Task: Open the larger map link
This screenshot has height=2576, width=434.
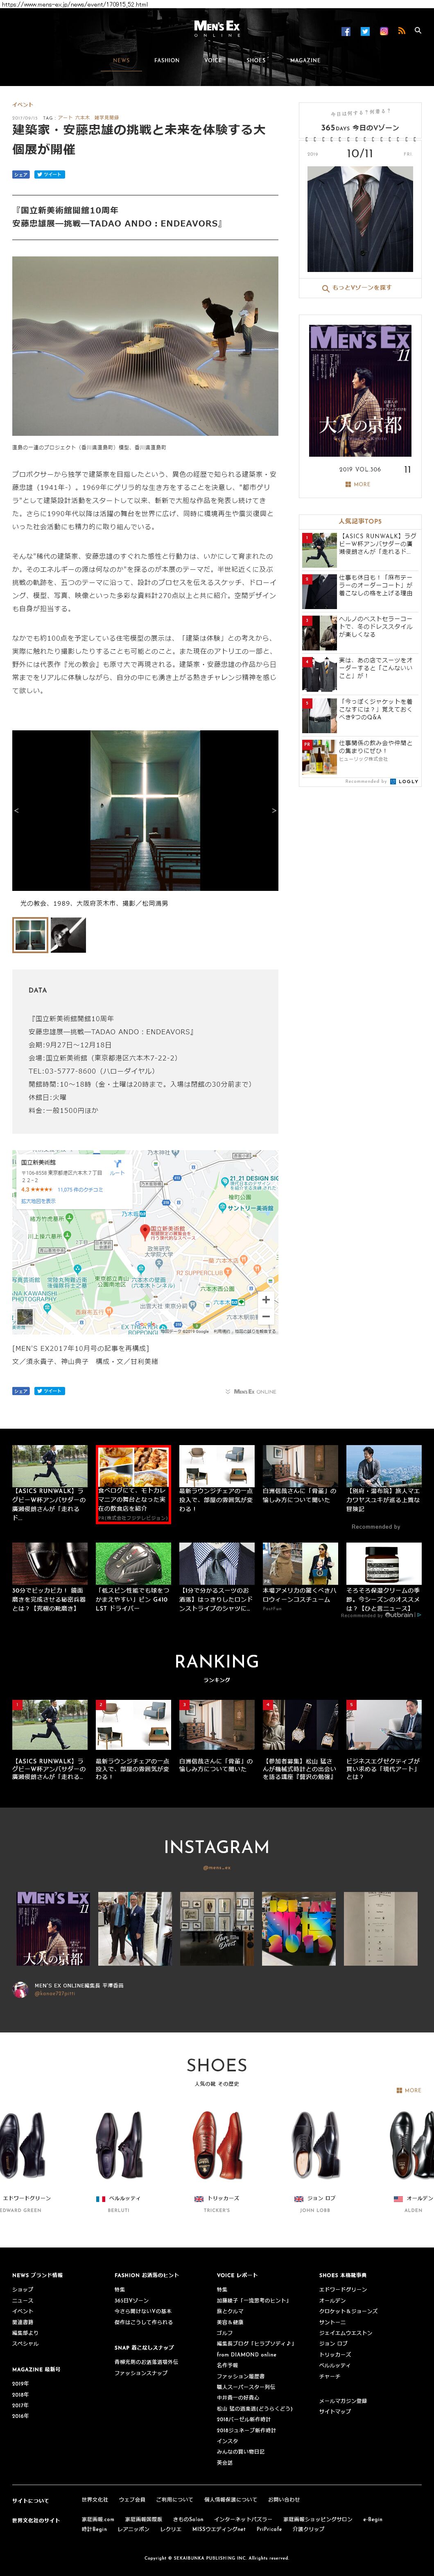Action: pos(39,1201)
